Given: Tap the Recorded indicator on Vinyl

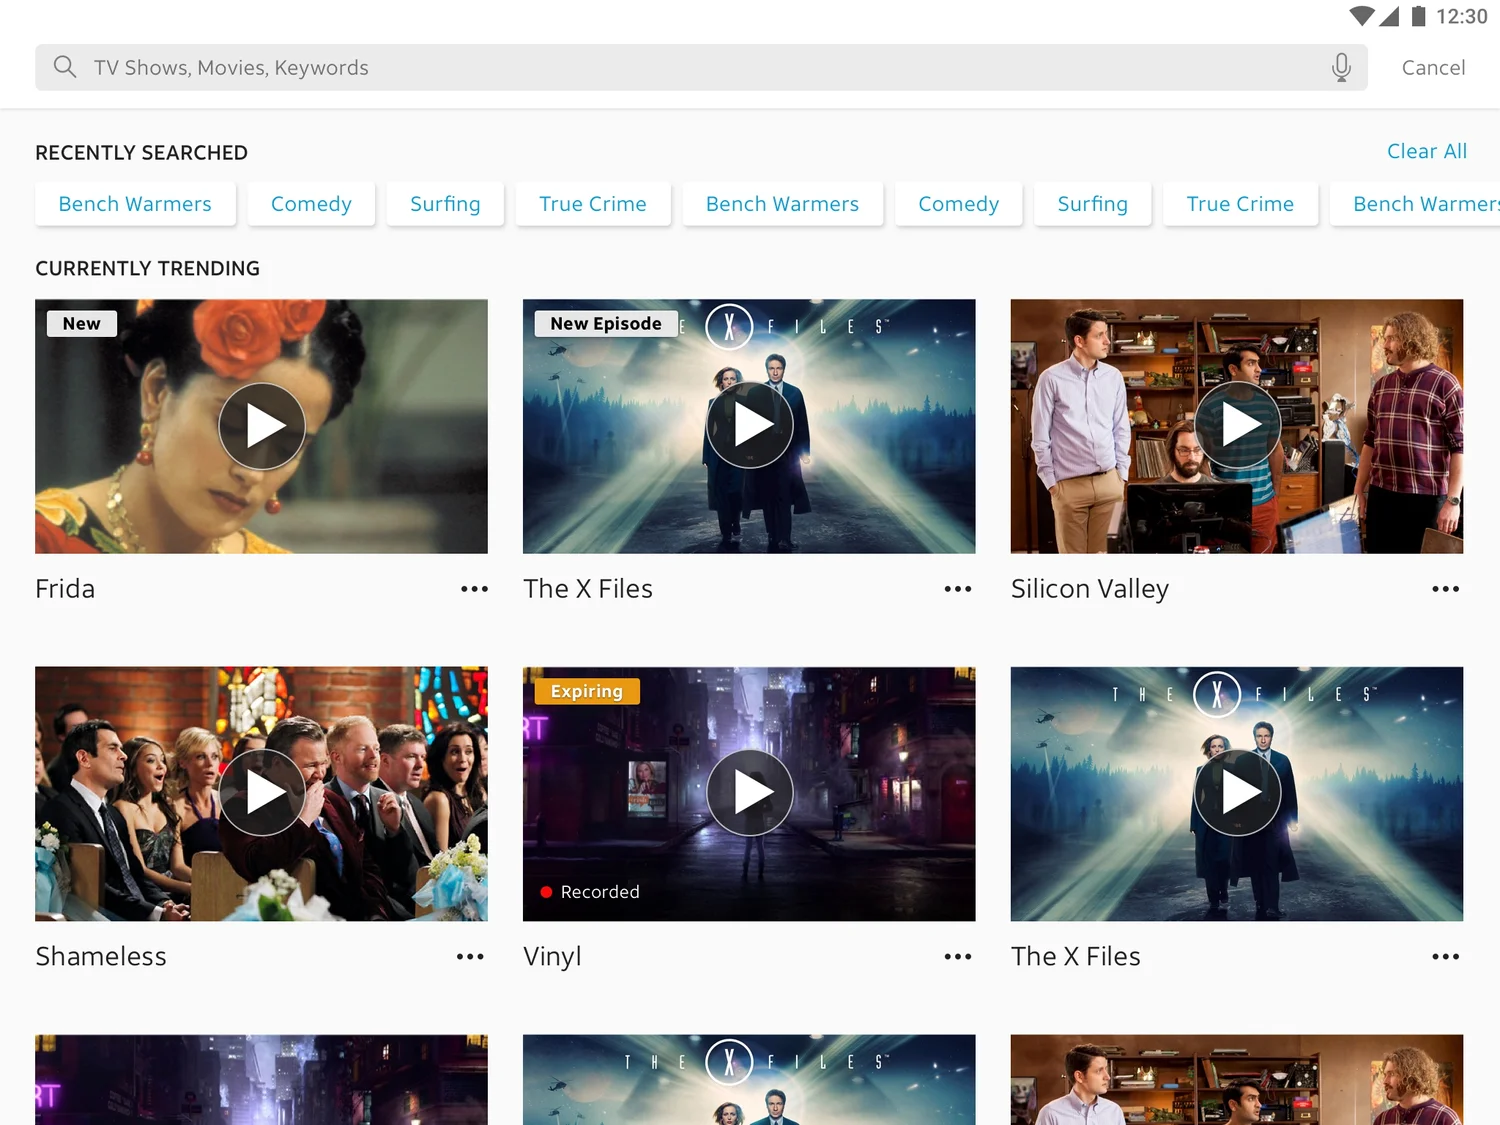Looking at the screenshot, I should point(590,892).
